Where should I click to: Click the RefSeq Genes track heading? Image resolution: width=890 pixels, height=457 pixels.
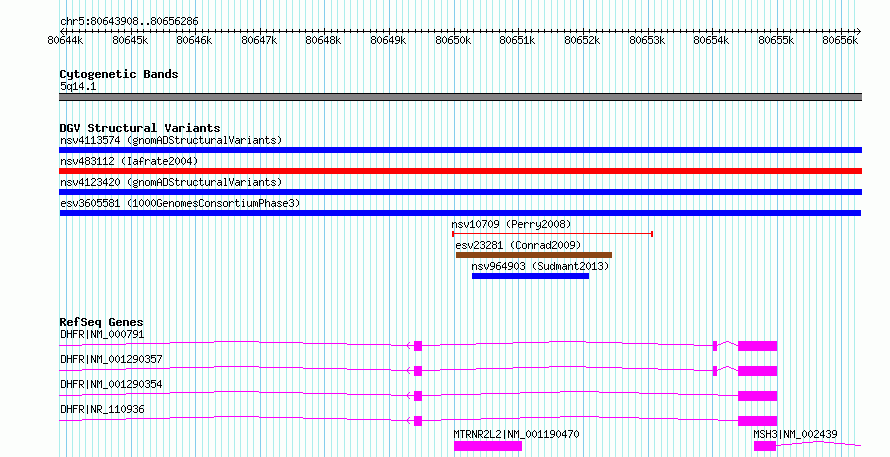point(101,322)
